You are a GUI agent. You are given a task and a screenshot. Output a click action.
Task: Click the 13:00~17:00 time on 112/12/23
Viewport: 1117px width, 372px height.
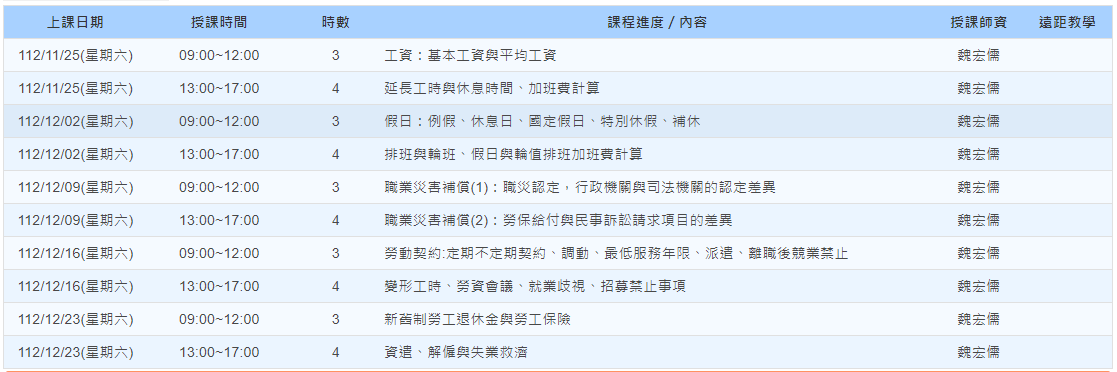[x=219, y=352]
